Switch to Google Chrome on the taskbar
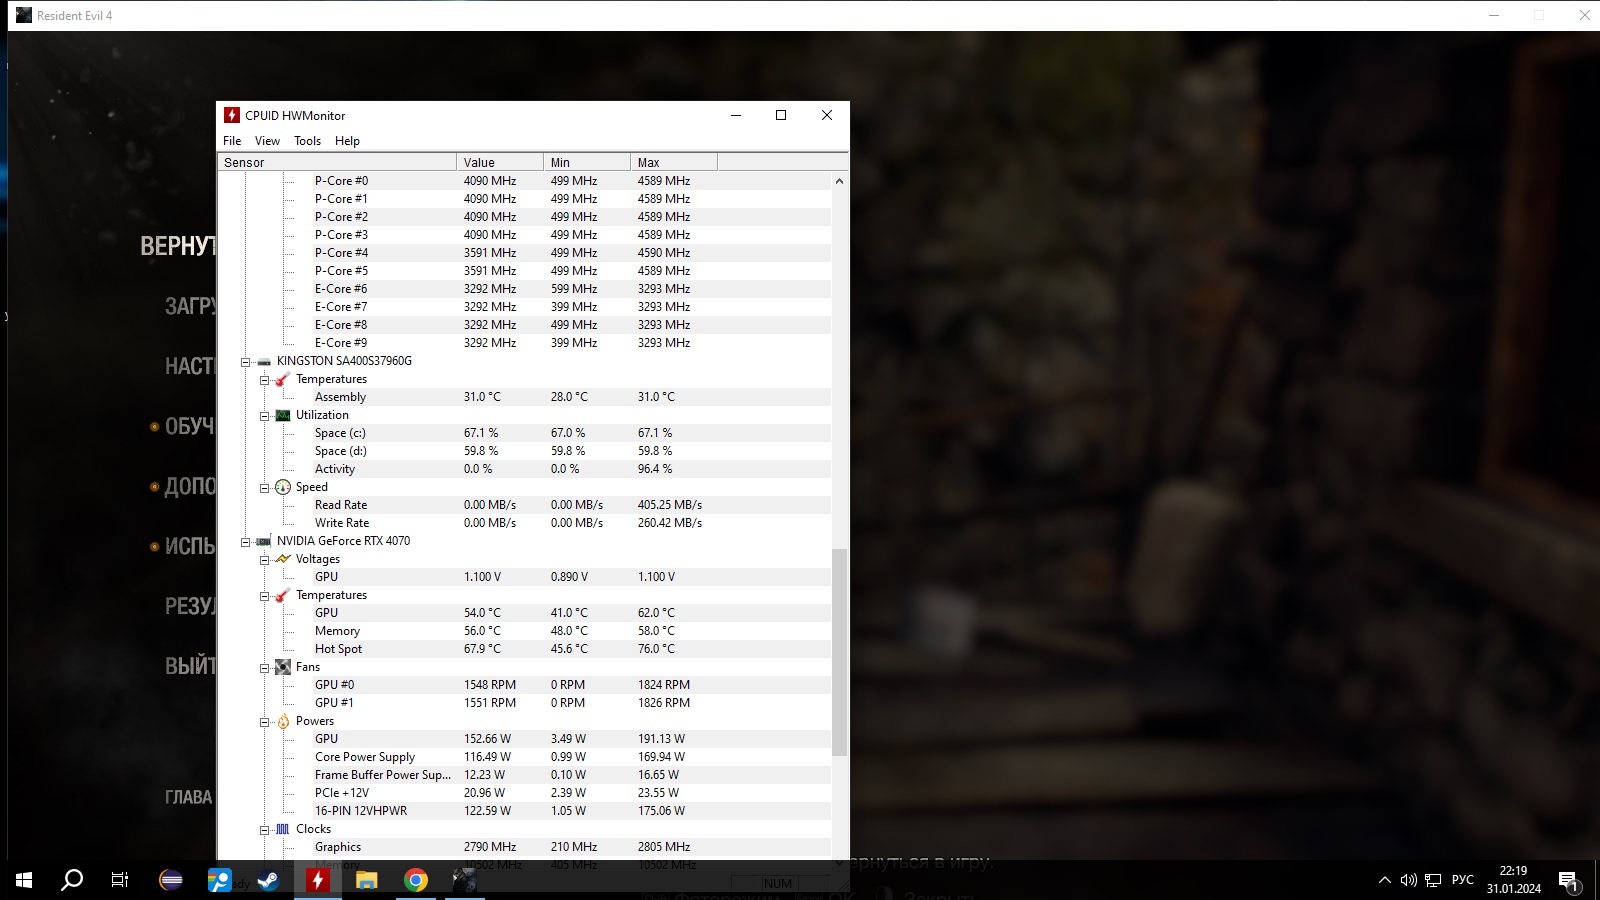 (416, 880)
